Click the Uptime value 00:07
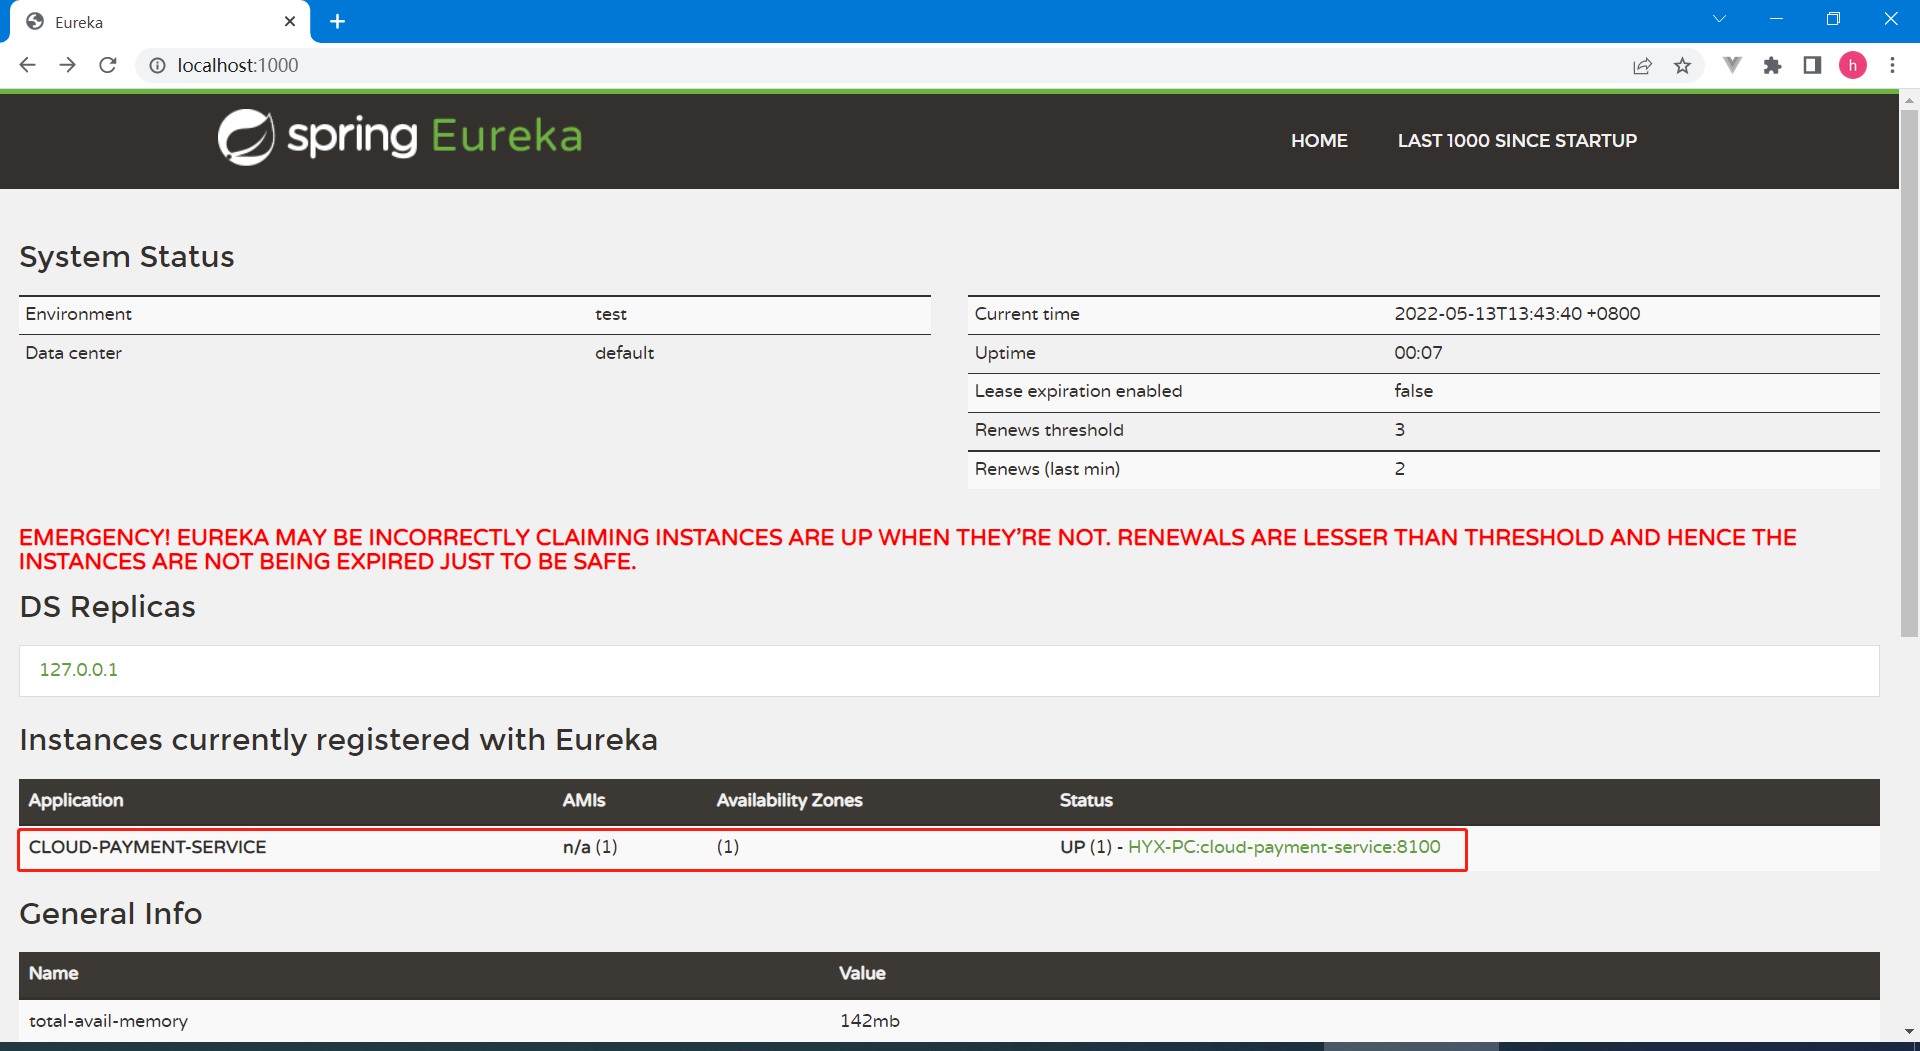 (x=1418, y=353)
